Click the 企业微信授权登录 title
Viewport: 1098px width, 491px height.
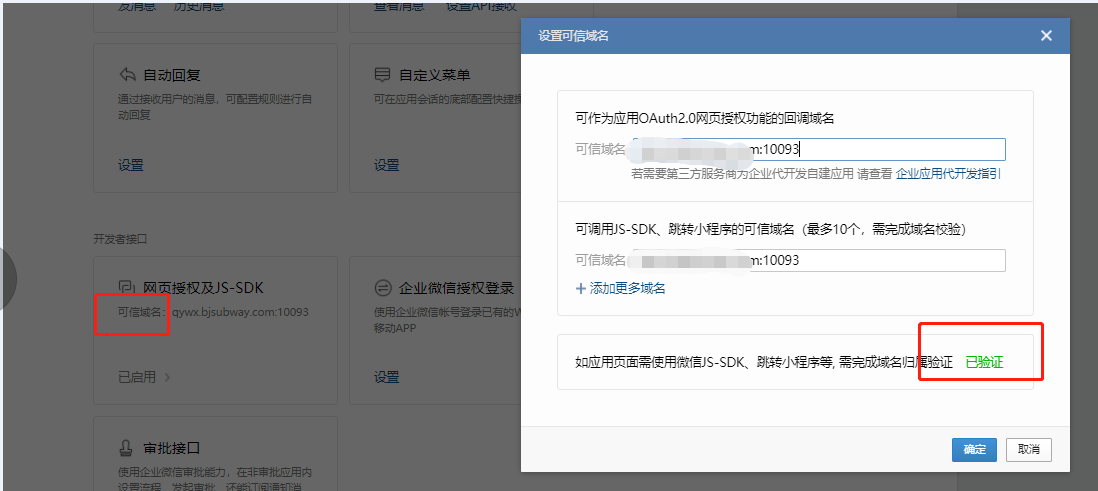coord(457,288)
